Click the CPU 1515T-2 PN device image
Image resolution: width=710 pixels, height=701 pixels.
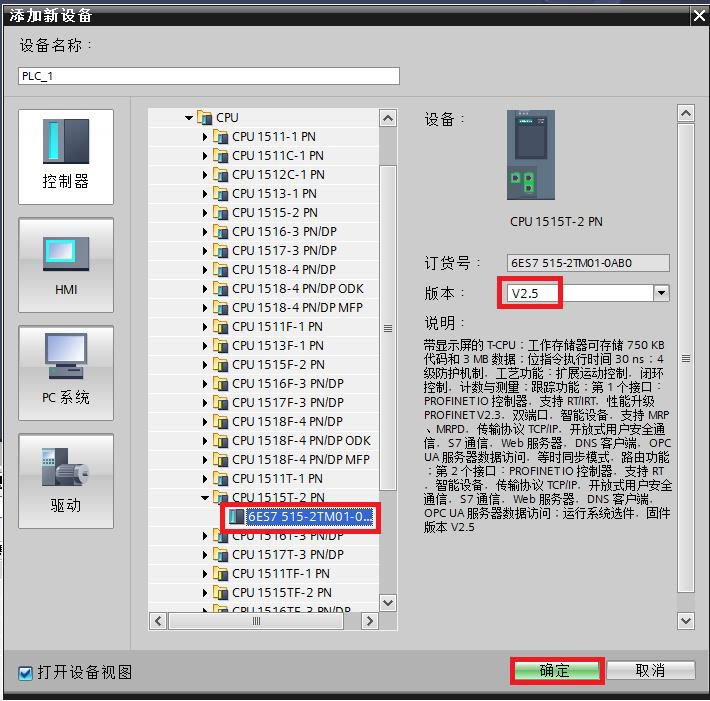tap(531, 155)
